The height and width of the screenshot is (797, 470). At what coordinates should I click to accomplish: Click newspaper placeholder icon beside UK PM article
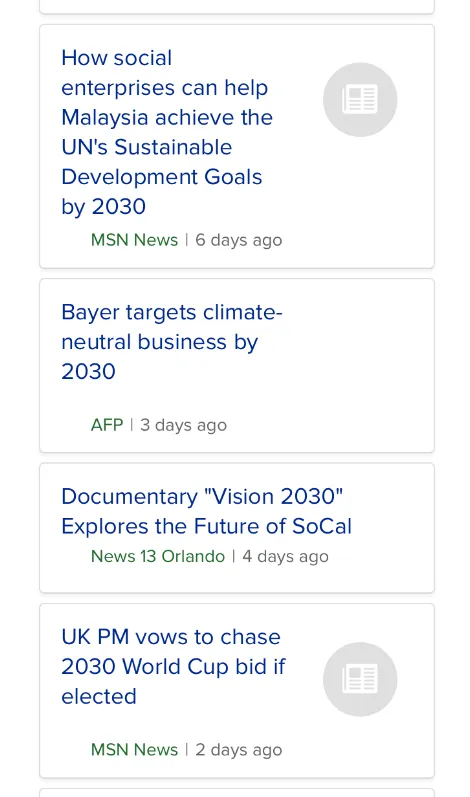click(360, 679)
